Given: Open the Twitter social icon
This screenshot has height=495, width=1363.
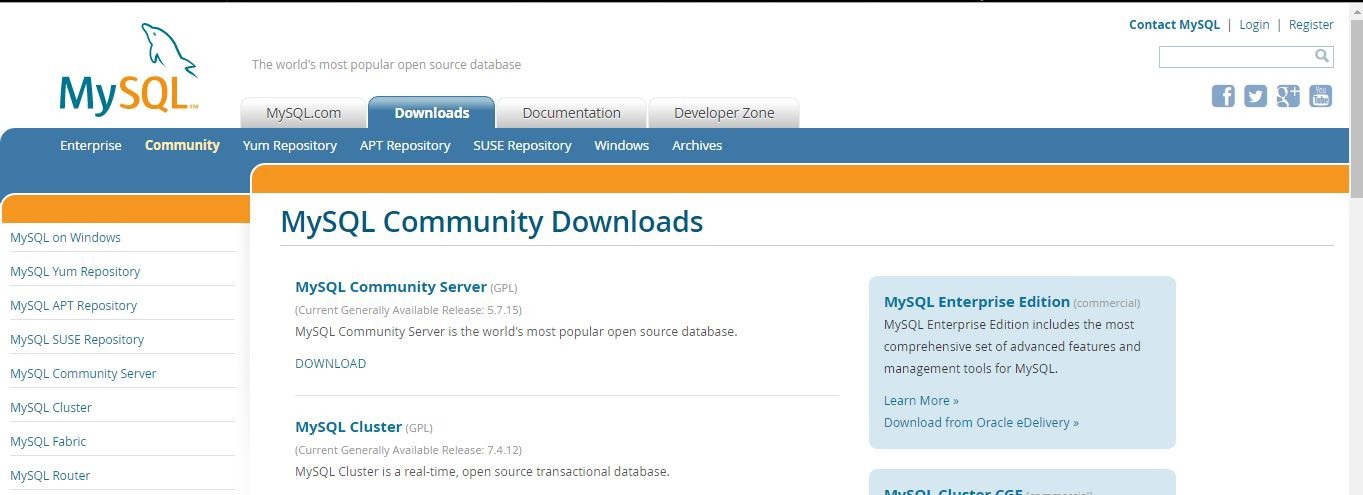Looking at the screenshot, I should pyautogui.click(x=1255, y=96).
